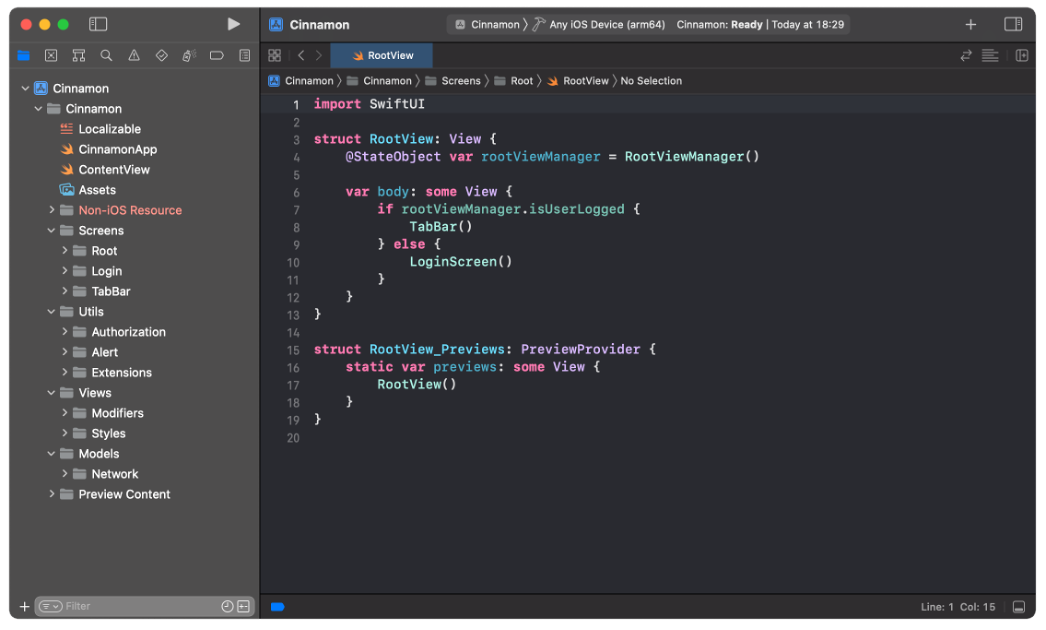Viewport: 1046px width, 630px height.
Task: Toggle the debug area at bottom right
Action: (1018, 607)
